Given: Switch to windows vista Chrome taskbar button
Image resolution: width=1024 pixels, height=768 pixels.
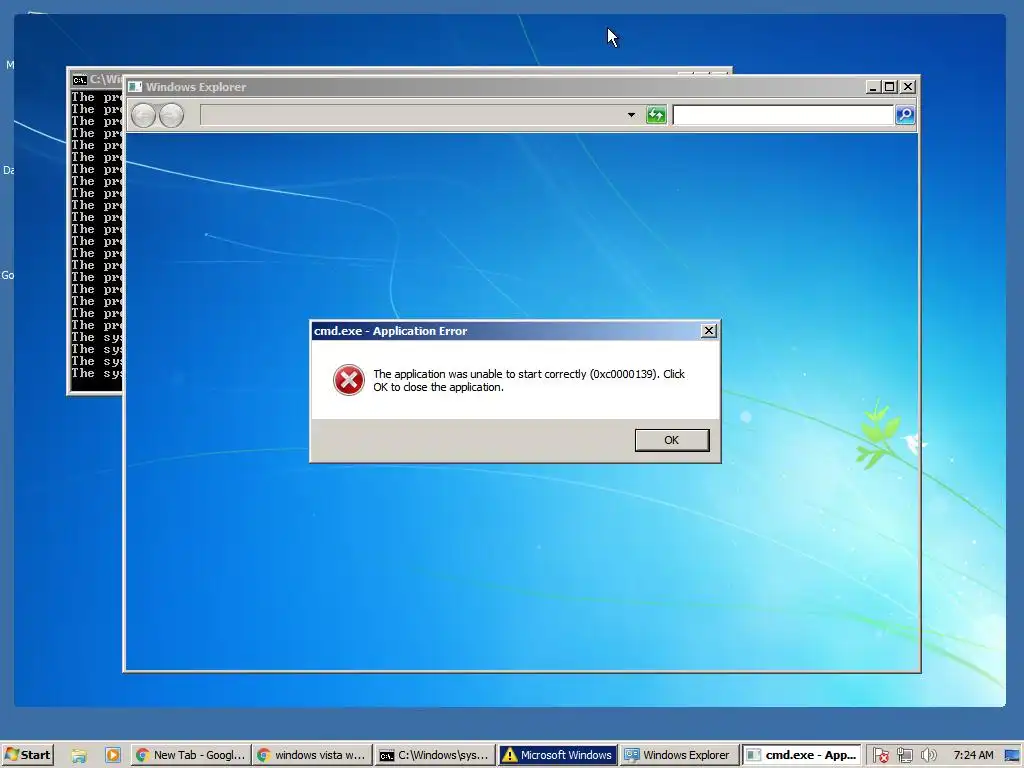Looking at the screenshot, I should 312,755.
